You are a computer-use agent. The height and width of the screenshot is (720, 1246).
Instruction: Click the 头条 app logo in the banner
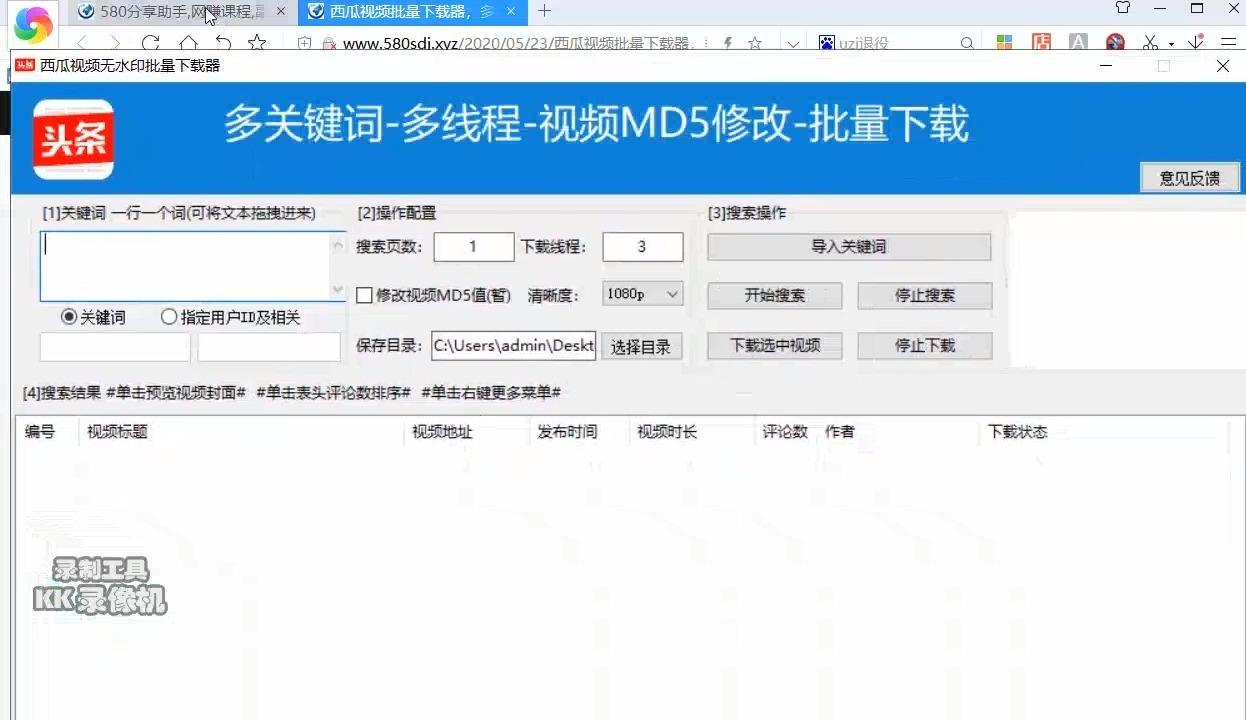coord(73,139)
